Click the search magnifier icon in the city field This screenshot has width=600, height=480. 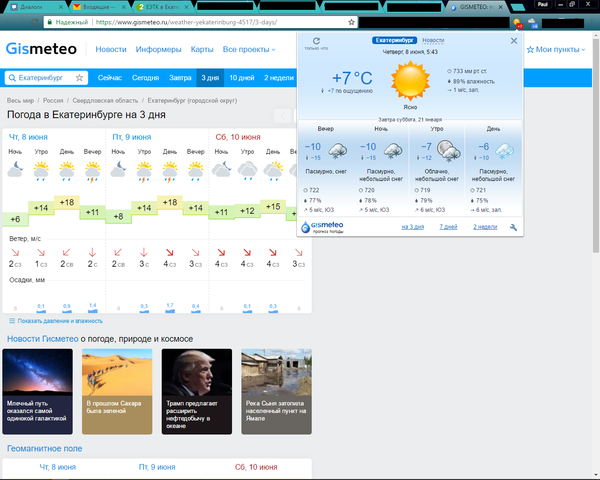(12, 78)
